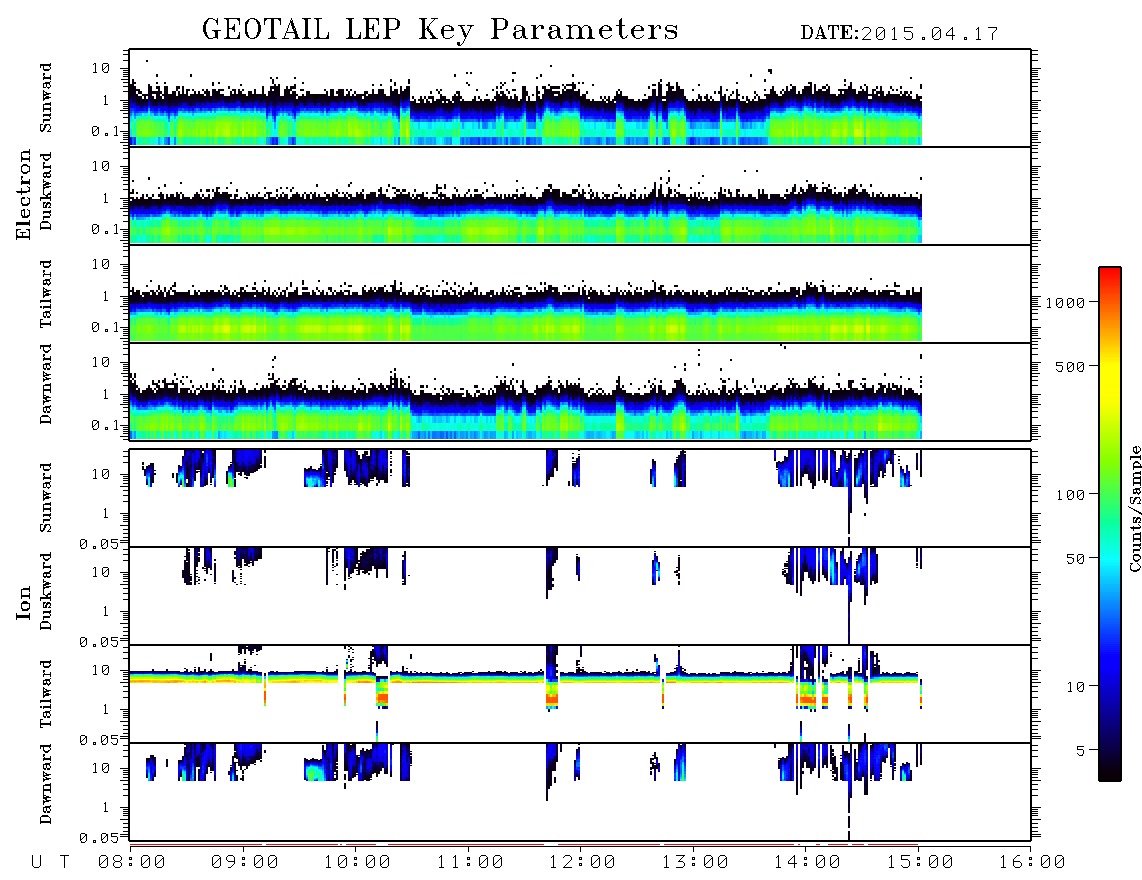This screenshot has width=1142, height=880.
Task: Click the Electron Dawnward panel label
Action: coord(46,384)
